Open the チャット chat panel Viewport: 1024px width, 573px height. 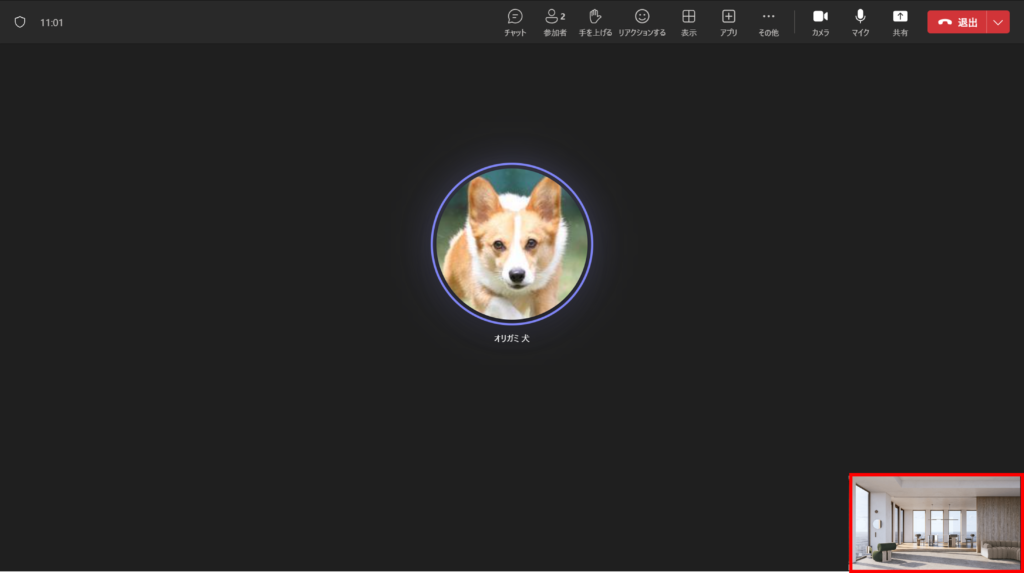tap(515, 21)
